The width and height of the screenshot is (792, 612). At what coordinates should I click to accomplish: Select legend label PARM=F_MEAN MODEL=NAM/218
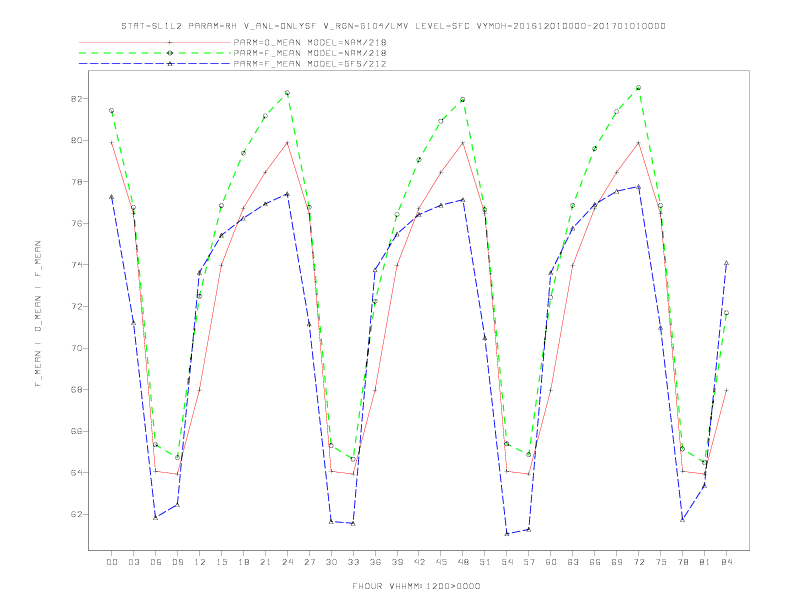pyautogui.click(x=310, y=53)
